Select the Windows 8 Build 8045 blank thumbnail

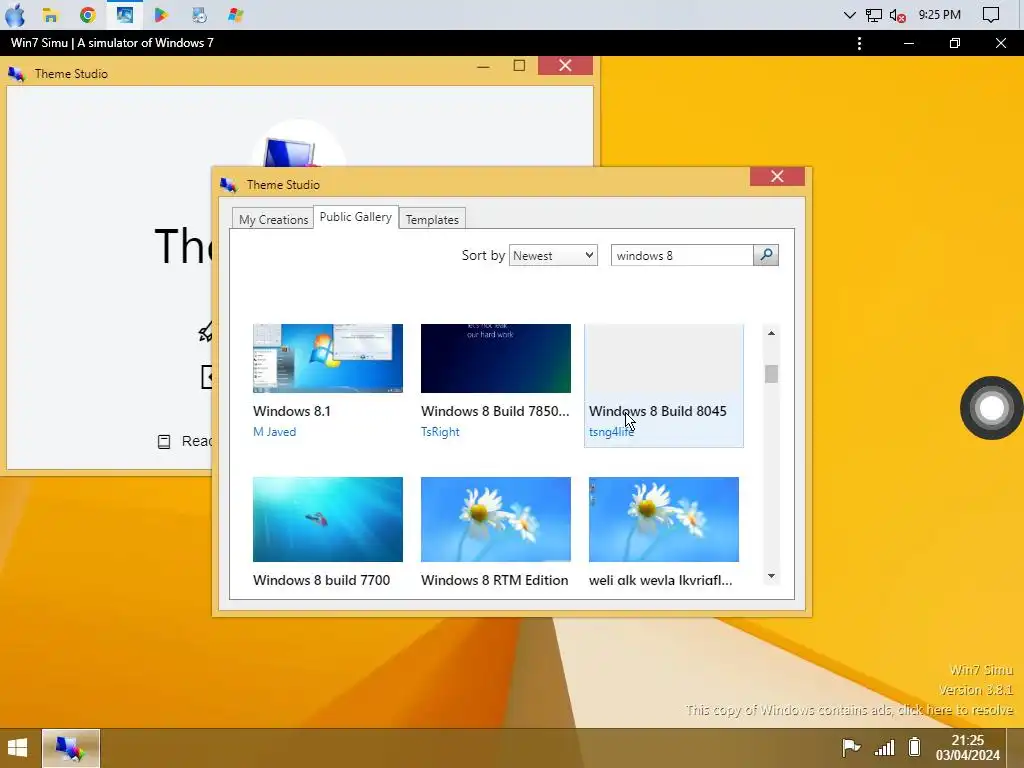(664, 358)
